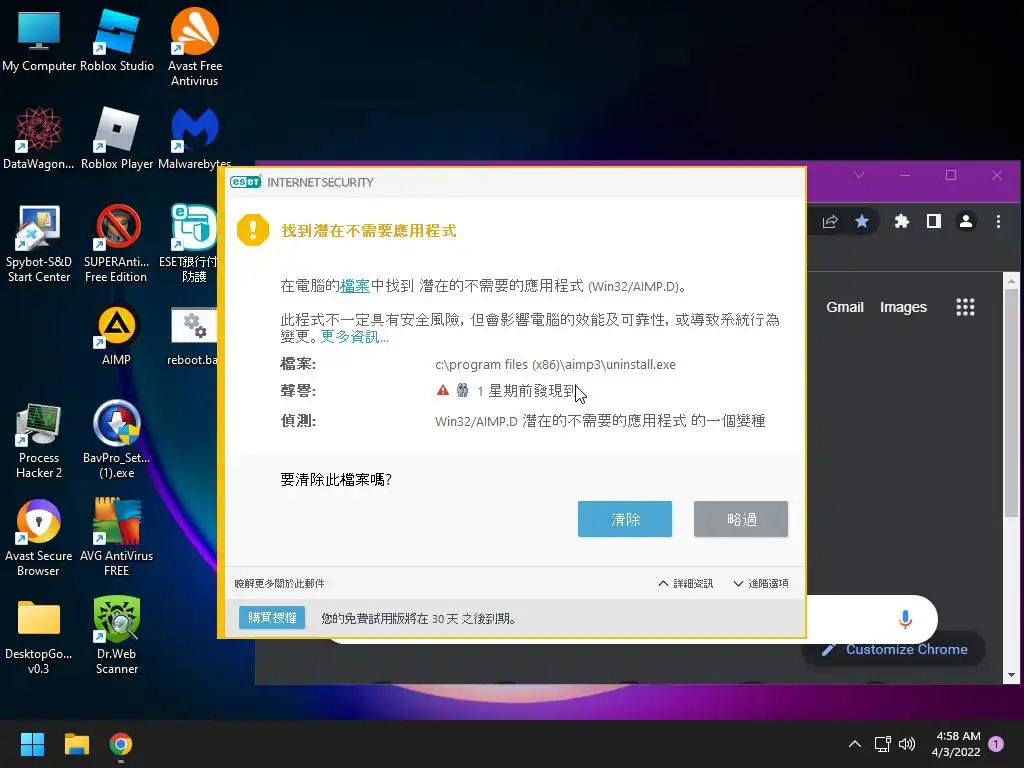This screenshot has width=1024, height=768.
Task: Open 檔案 link in ESET message
Action: tap(355, 286)
